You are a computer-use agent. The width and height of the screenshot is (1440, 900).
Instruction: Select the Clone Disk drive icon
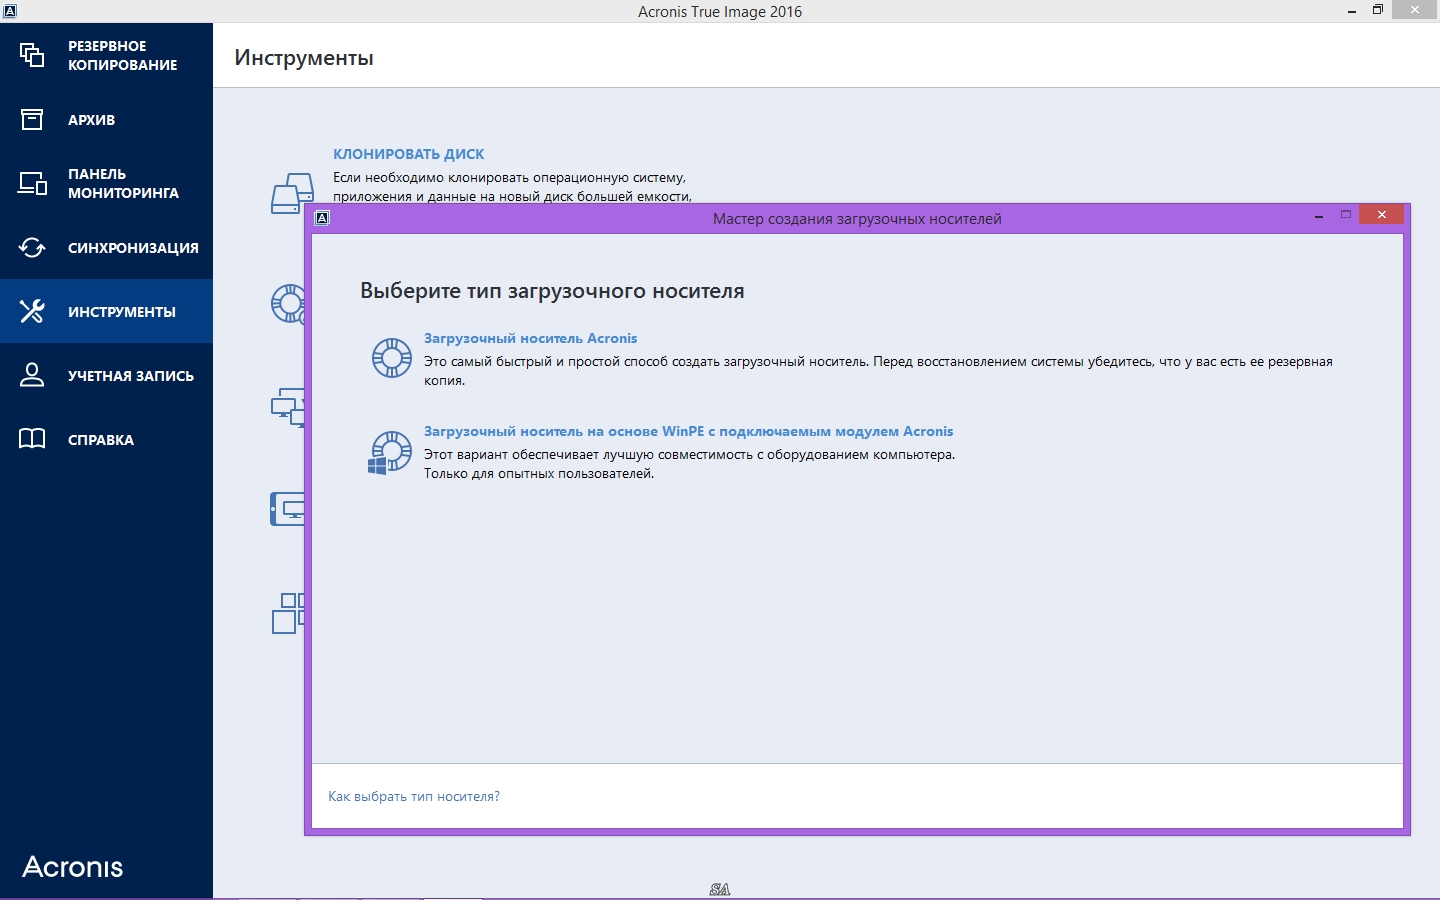click(292, 193)
